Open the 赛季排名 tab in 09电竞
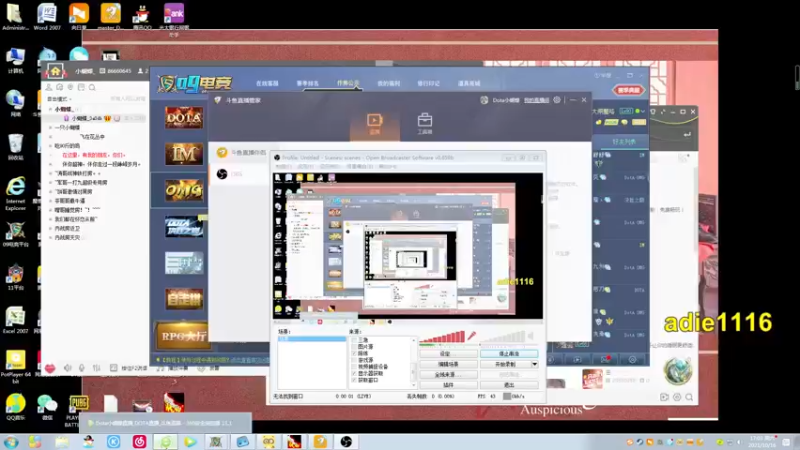 pyautogui.click(x=307, y=83)
